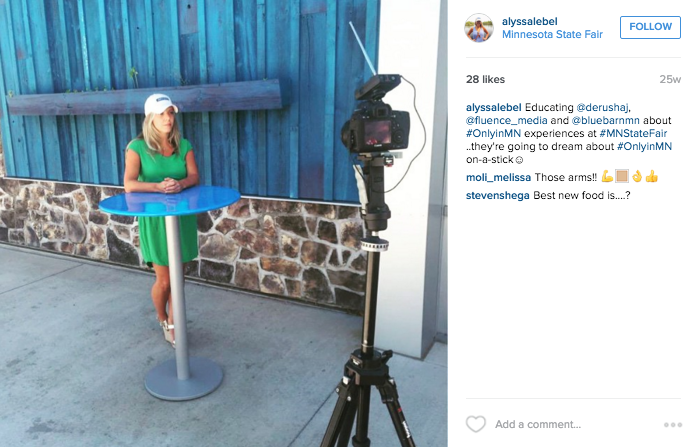Open moli_melissa commenter profile
The height and width of the screenshot is (447, 697).
498,177
